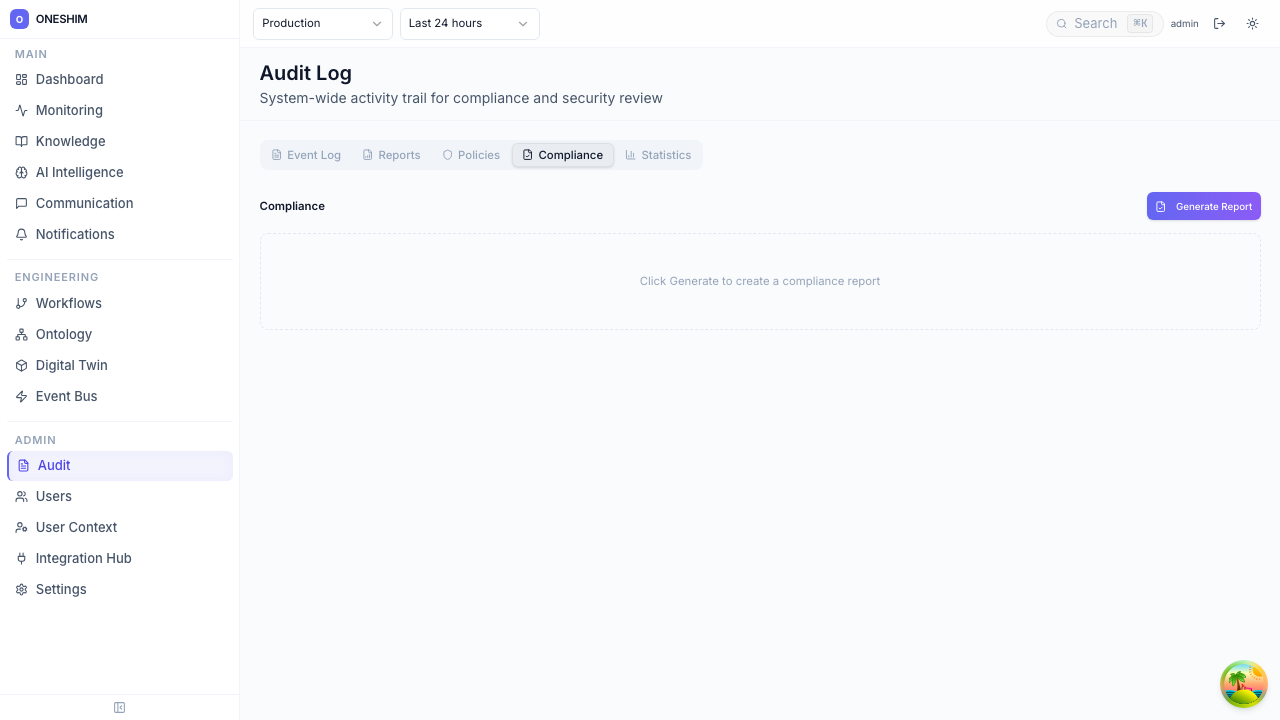Click the Knowledge book icon
The height and width of the screenshot is (720, 1280).
click(21, 141)
